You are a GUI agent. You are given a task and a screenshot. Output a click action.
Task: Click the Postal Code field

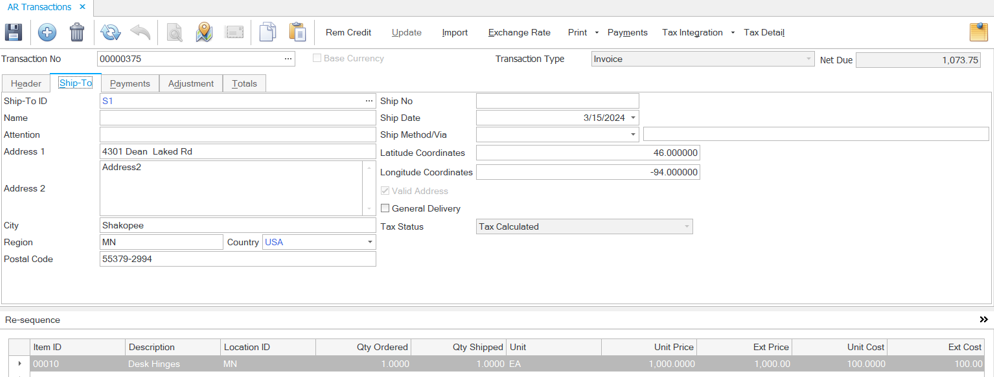click(x=238, y=259)
